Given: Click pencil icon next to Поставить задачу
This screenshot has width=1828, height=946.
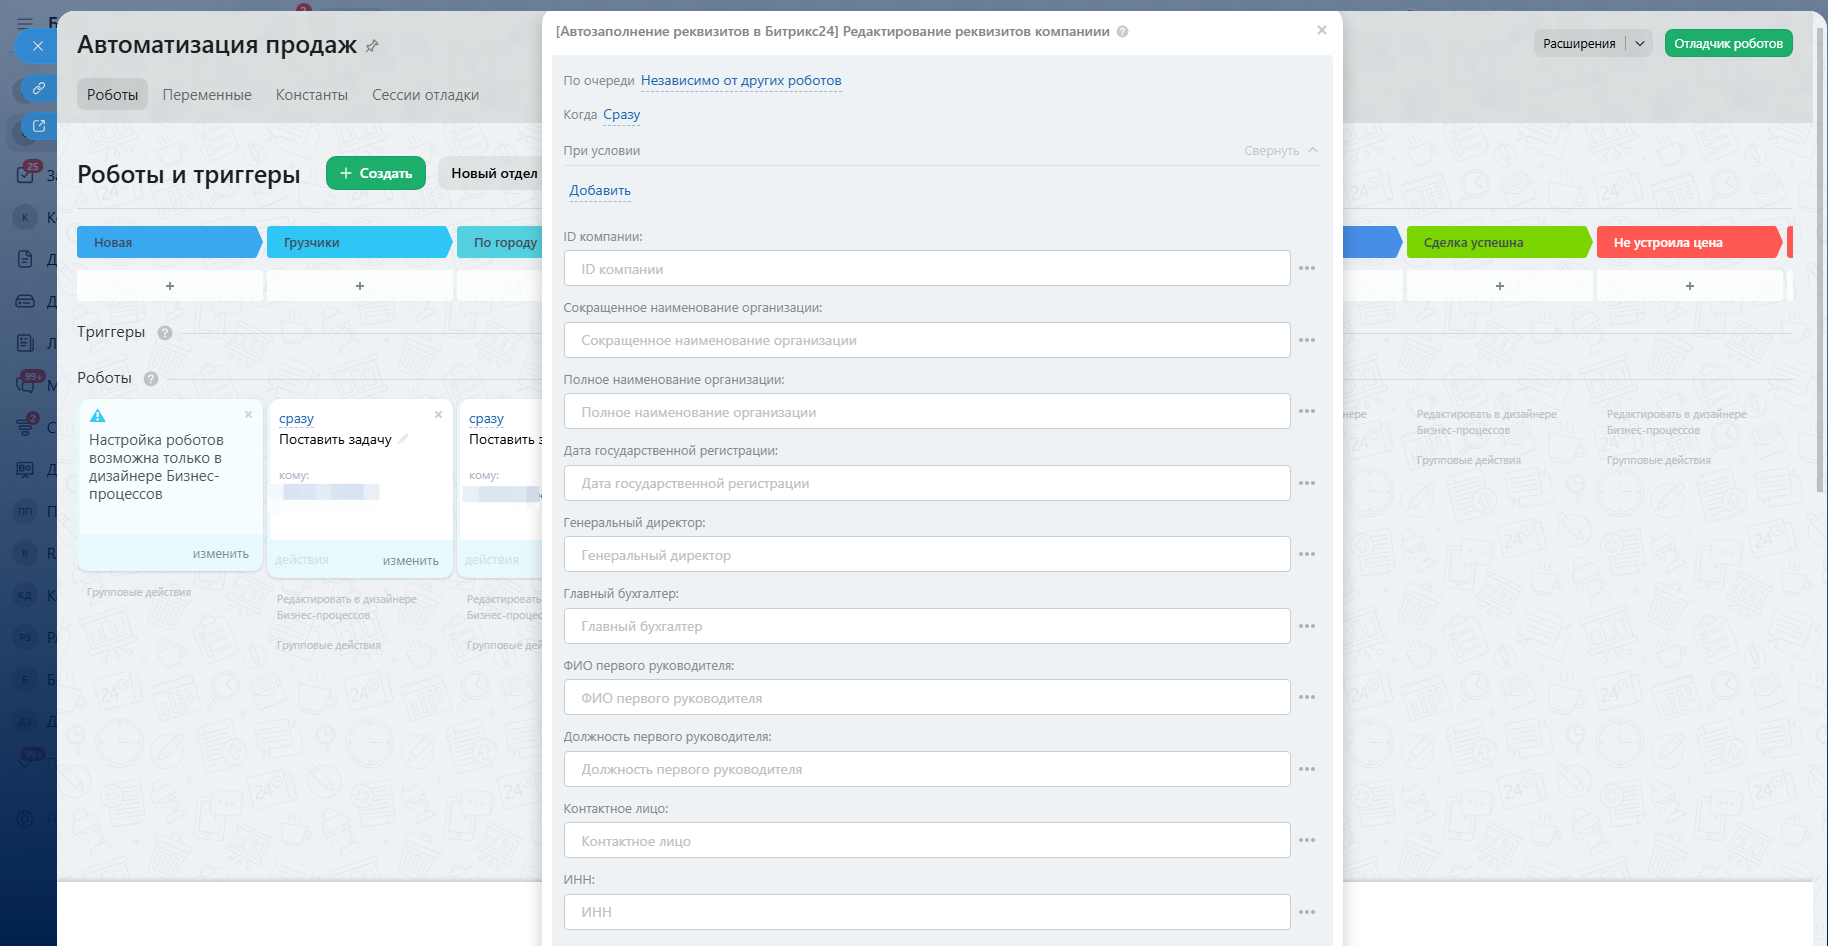Looking at the screenshot, I should coord(404,439).
